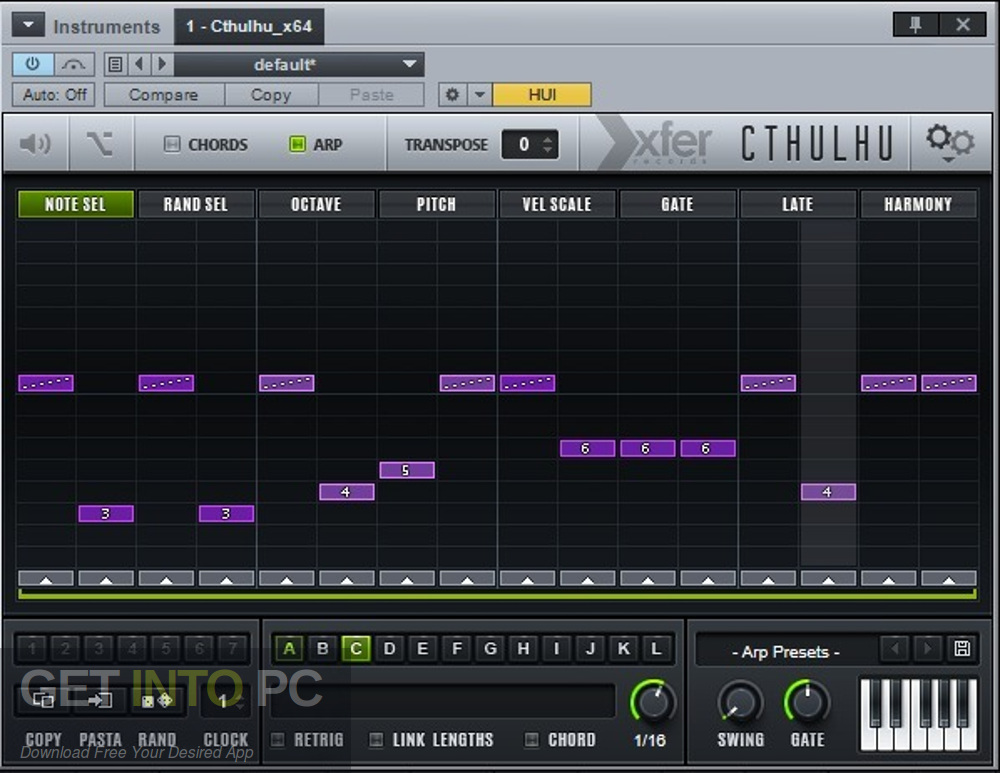Click the pattern sequence display field
Viewport: 1000px width, 773px height.
tap(444, 700)
